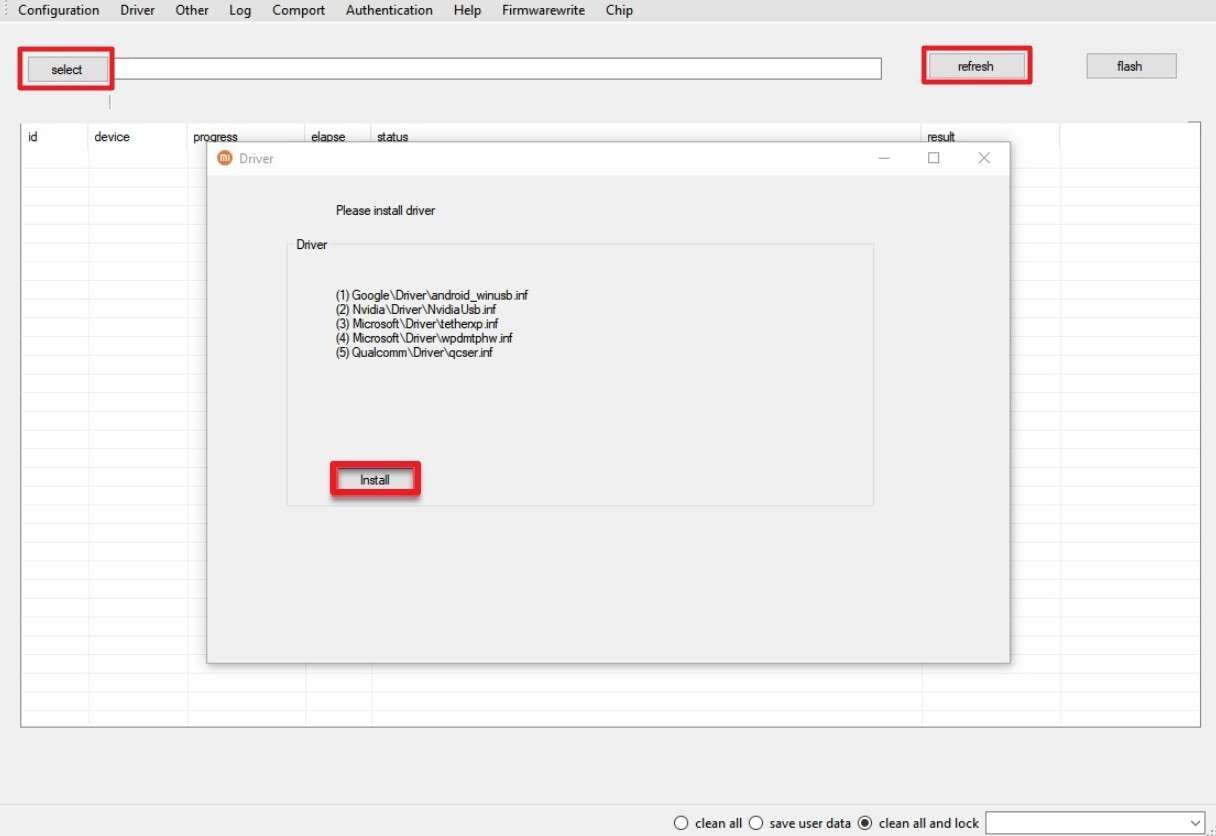Open the Firmwarewrite menu
Image resolution: width=1216 pixels, height=836 pixels.
(543, 10)
